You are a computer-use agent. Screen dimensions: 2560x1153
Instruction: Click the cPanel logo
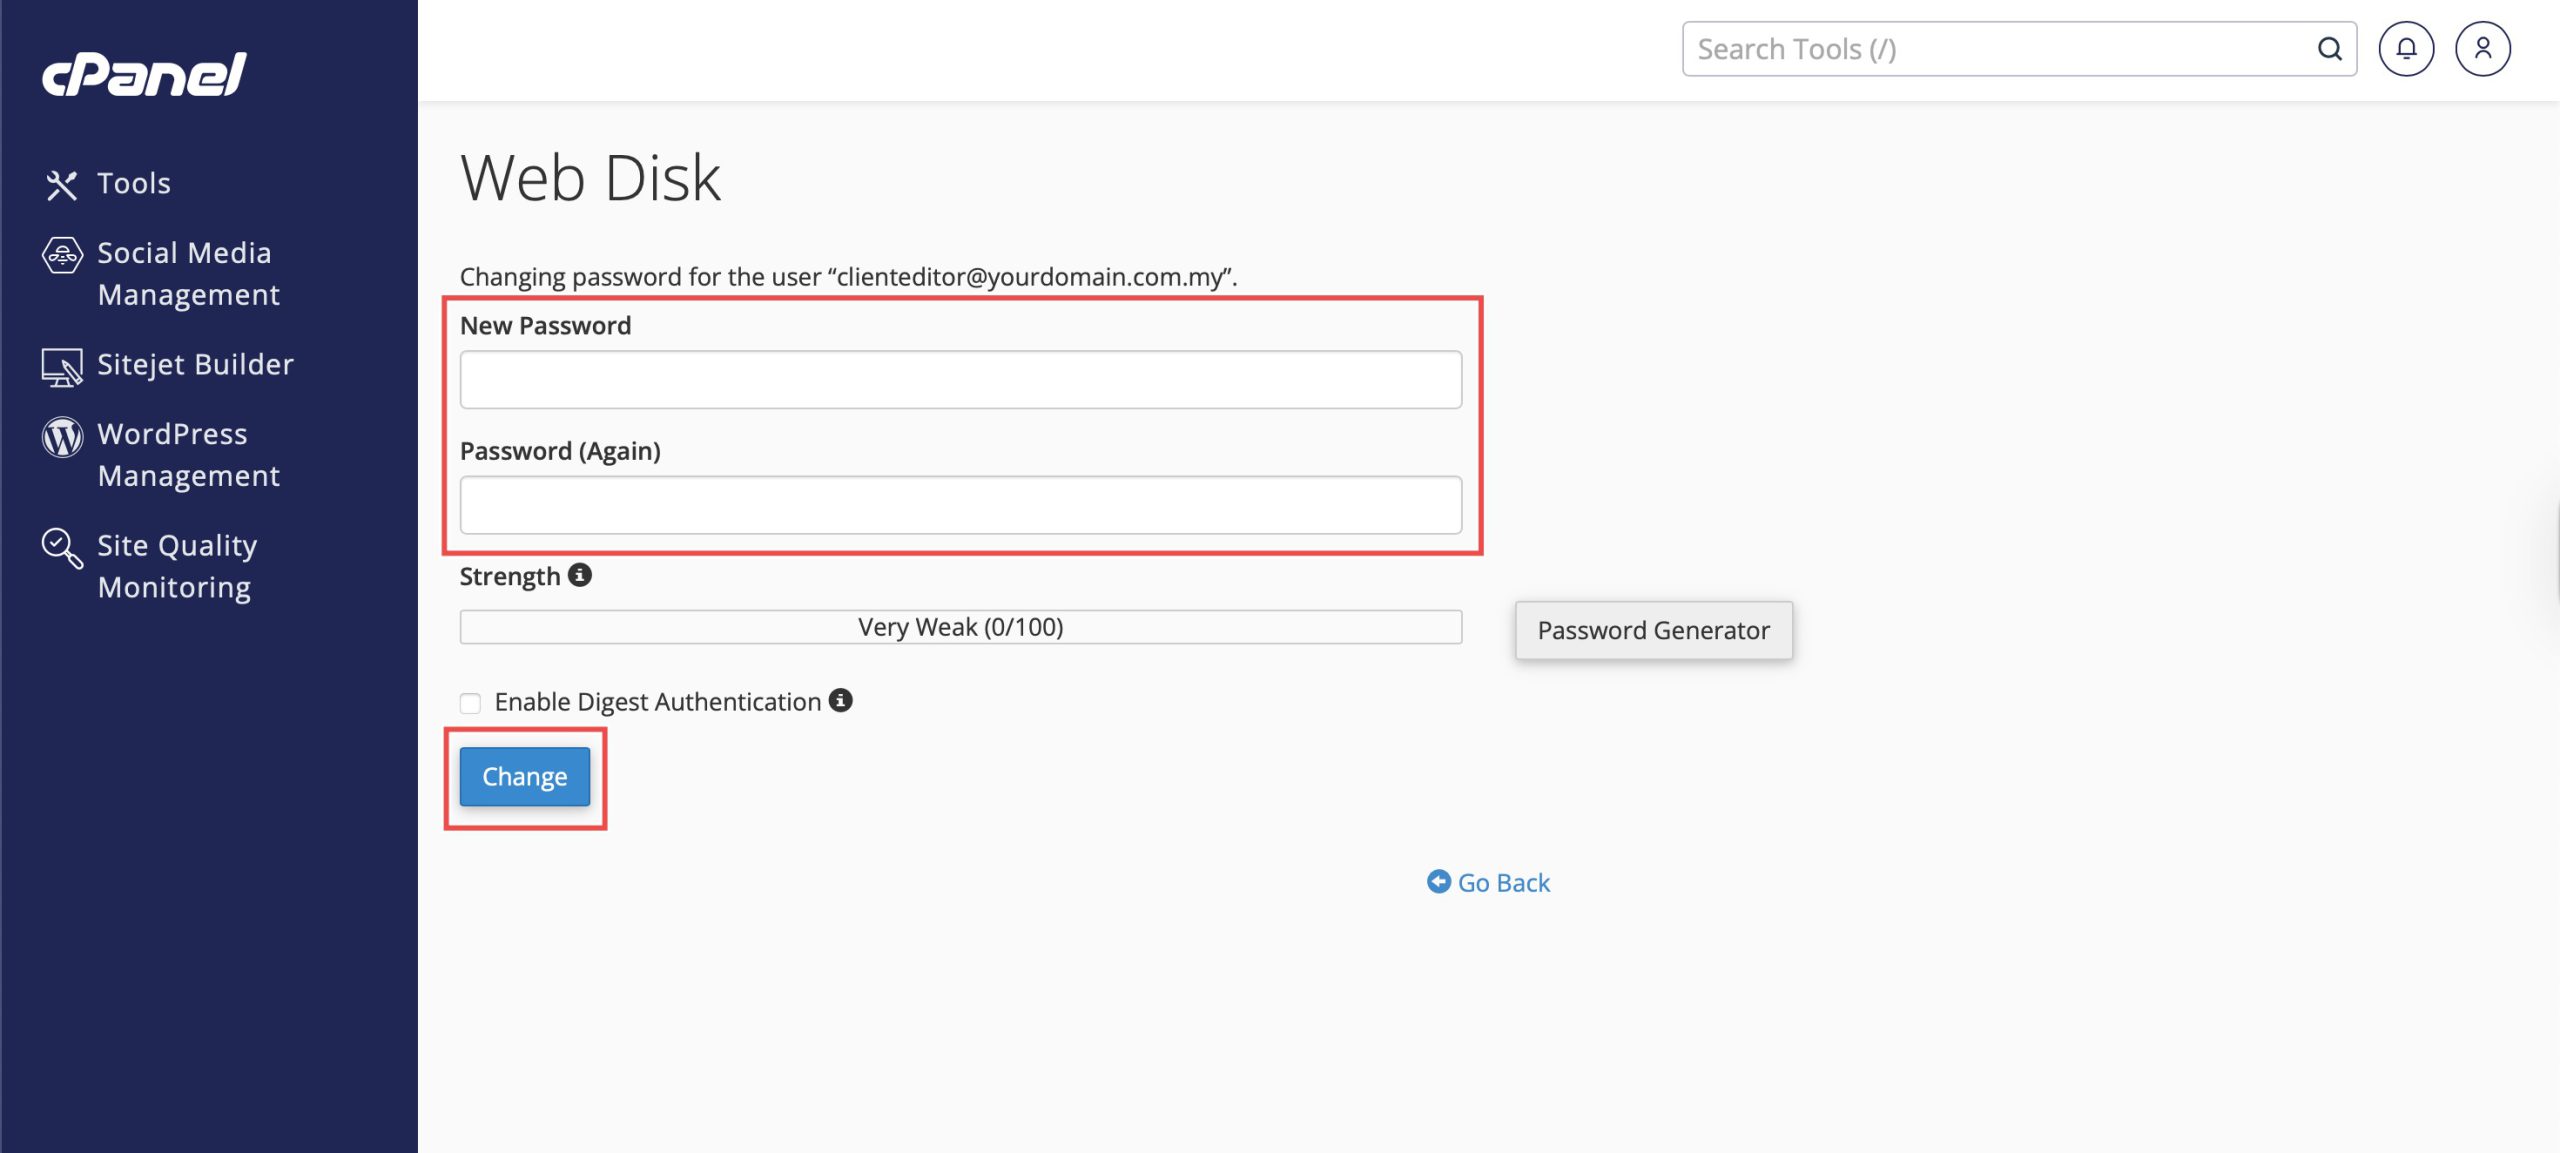pyautogui.click(x=144, y=74)
